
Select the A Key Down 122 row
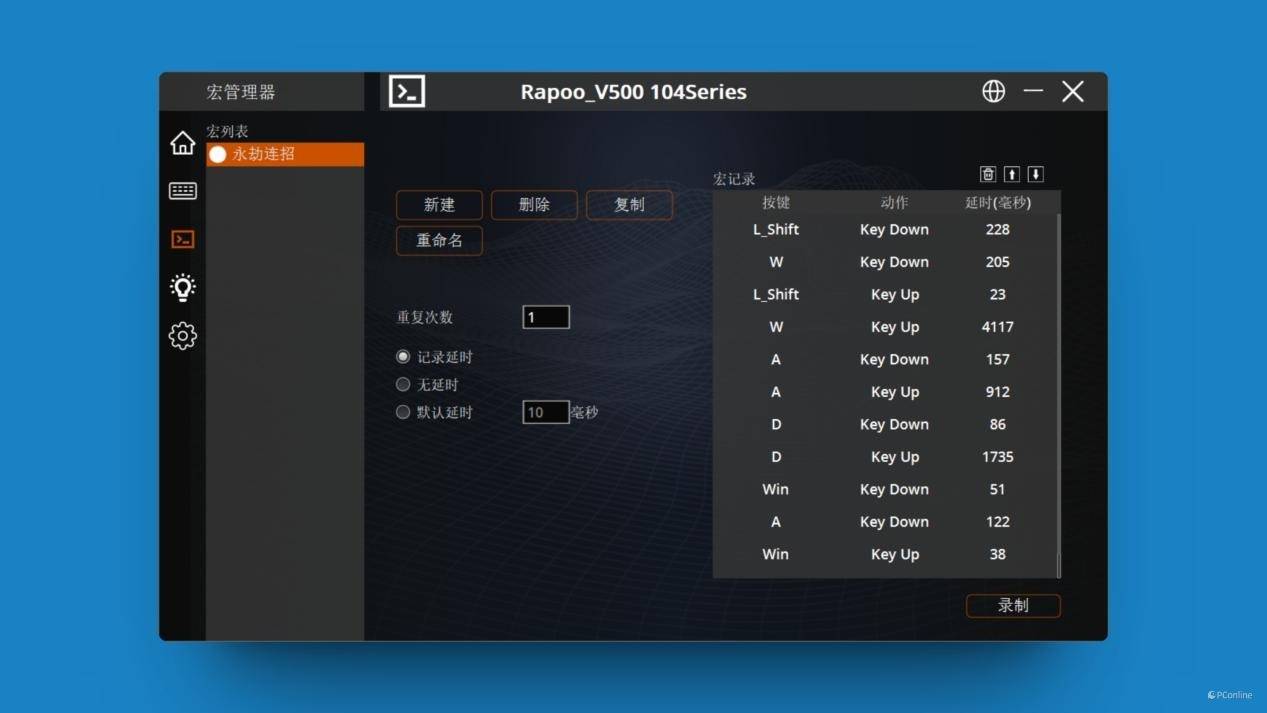tap(885, 522)
